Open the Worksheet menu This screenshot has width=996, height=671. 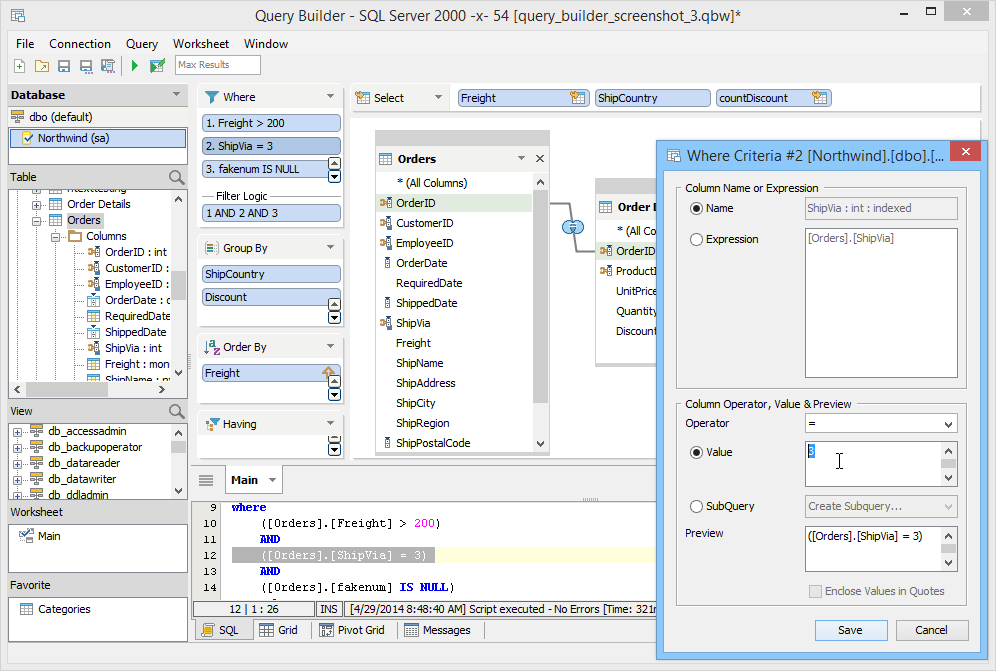coord(201,44)
